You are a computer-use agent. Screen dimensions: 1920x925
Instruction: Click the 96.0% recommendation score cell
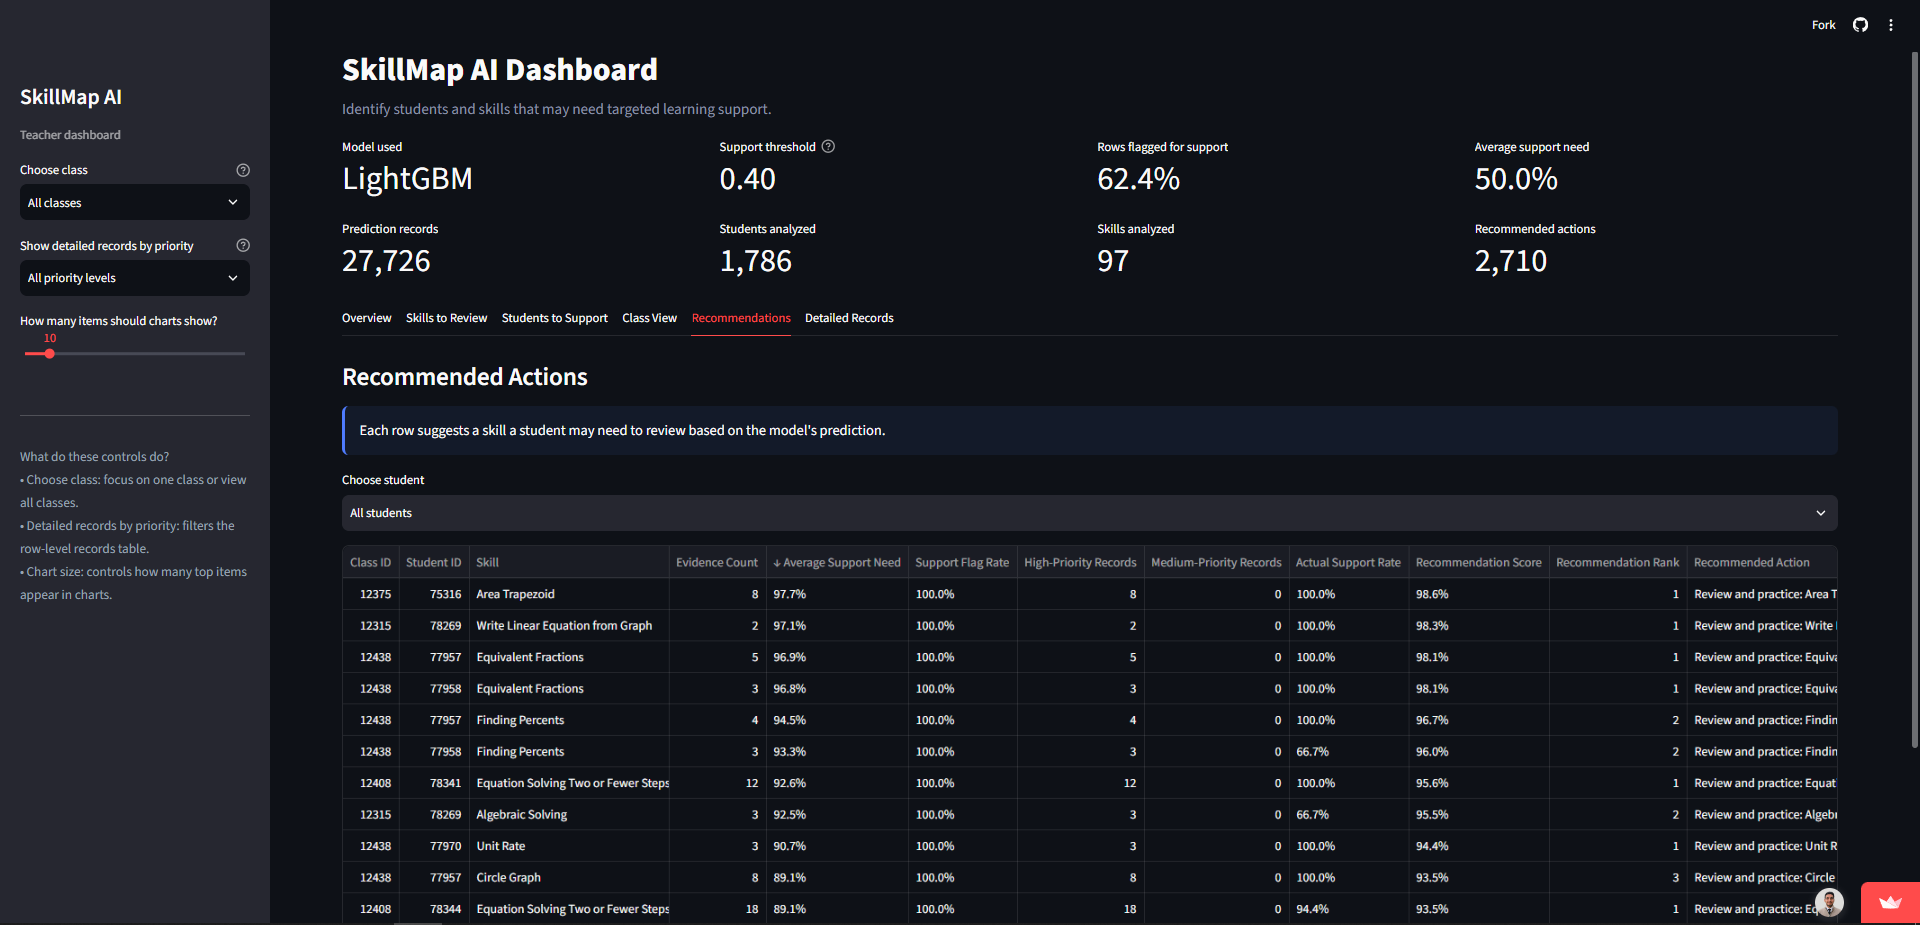tap(1478, 751)
